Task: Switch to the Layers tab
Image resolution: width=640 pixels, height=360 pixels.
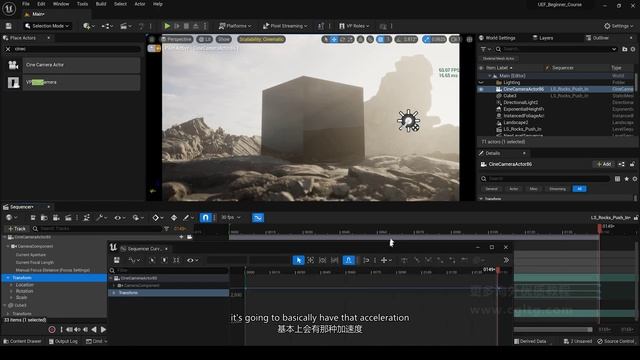Action: [543, 38]
